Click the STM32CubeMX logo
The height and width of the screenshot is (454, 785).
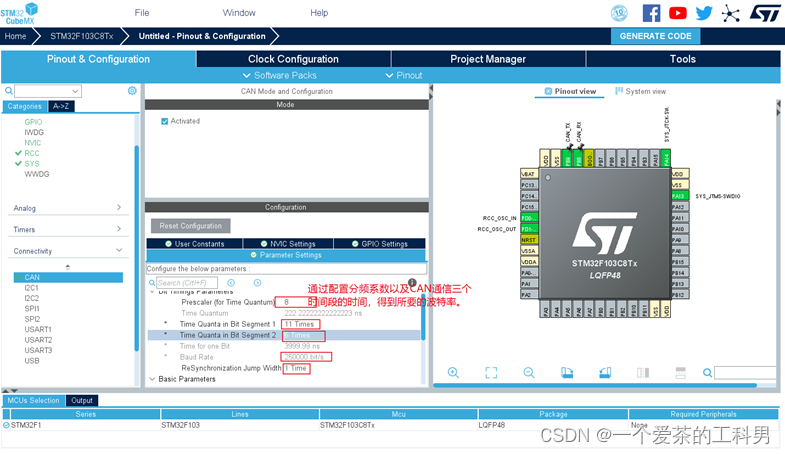point(19,14)
